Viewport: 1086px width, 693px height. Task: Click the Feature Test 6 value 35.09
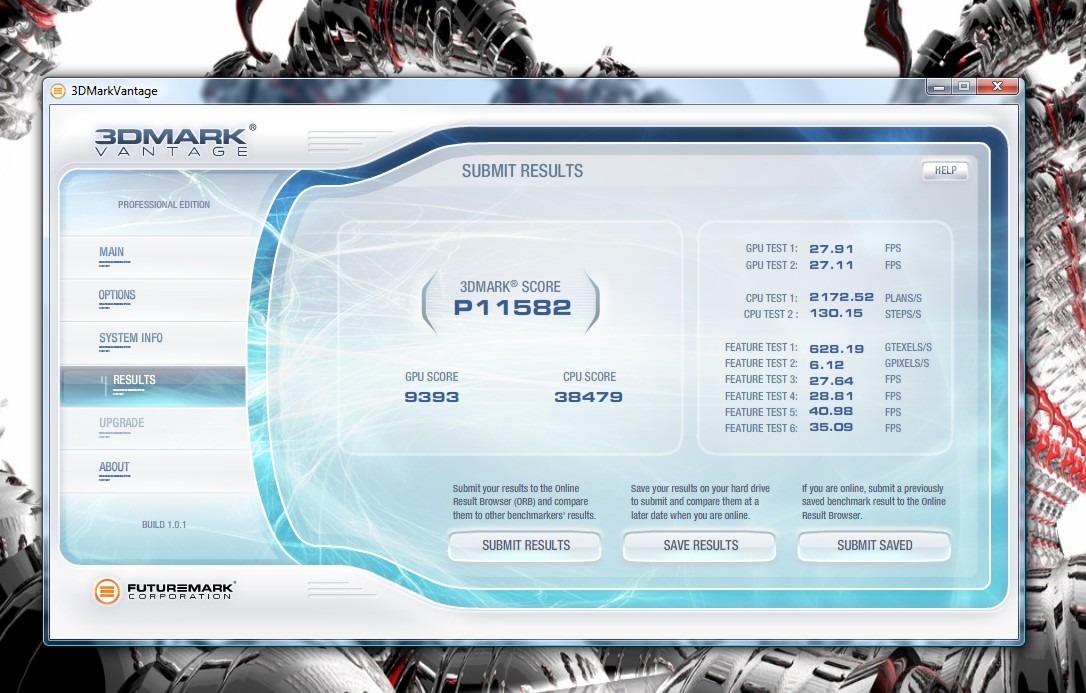tap(831, 427)
